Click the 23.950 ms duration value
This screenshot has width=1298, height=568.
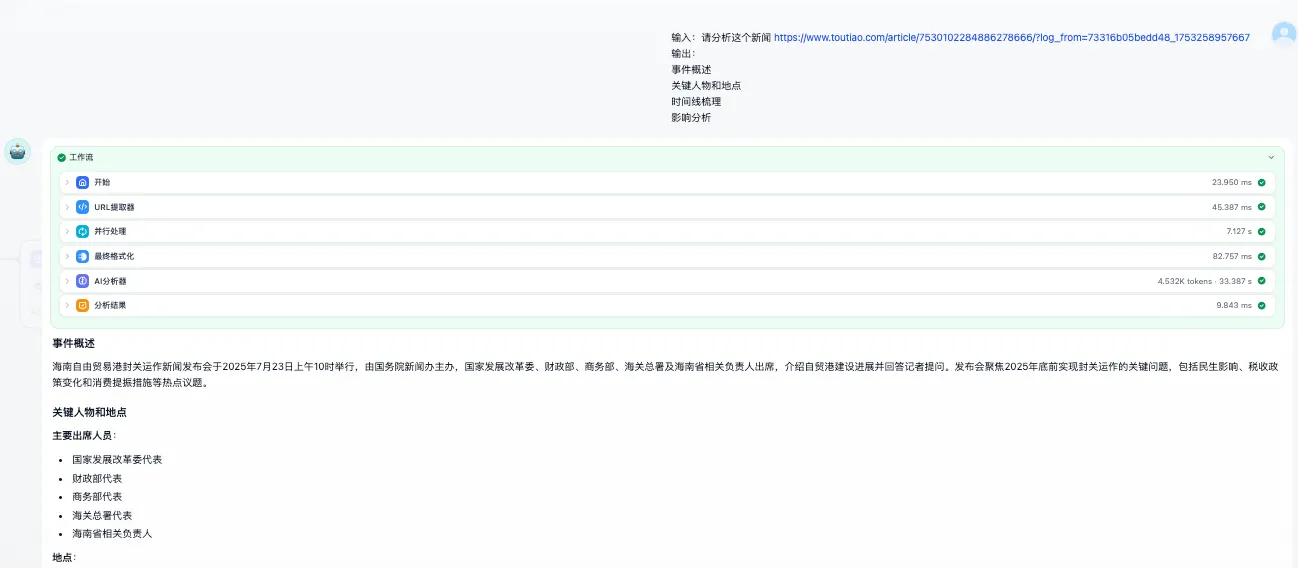pyautogui.click(x=1232, y=182)
